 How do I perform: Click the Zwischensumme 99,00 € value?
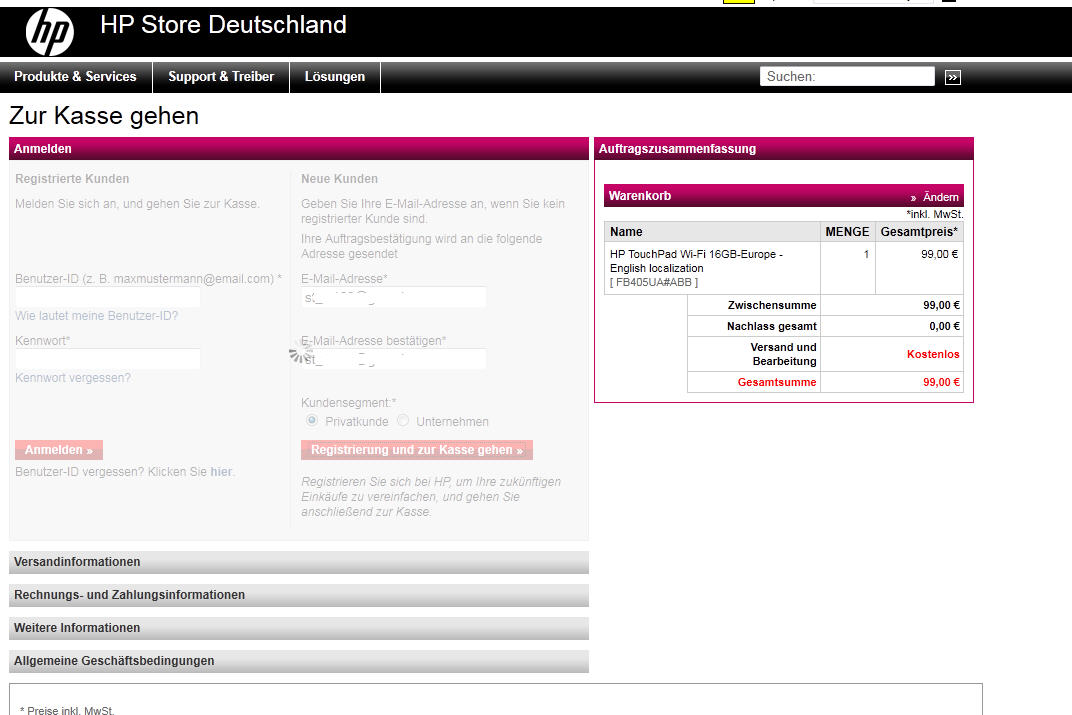[941, 306]
